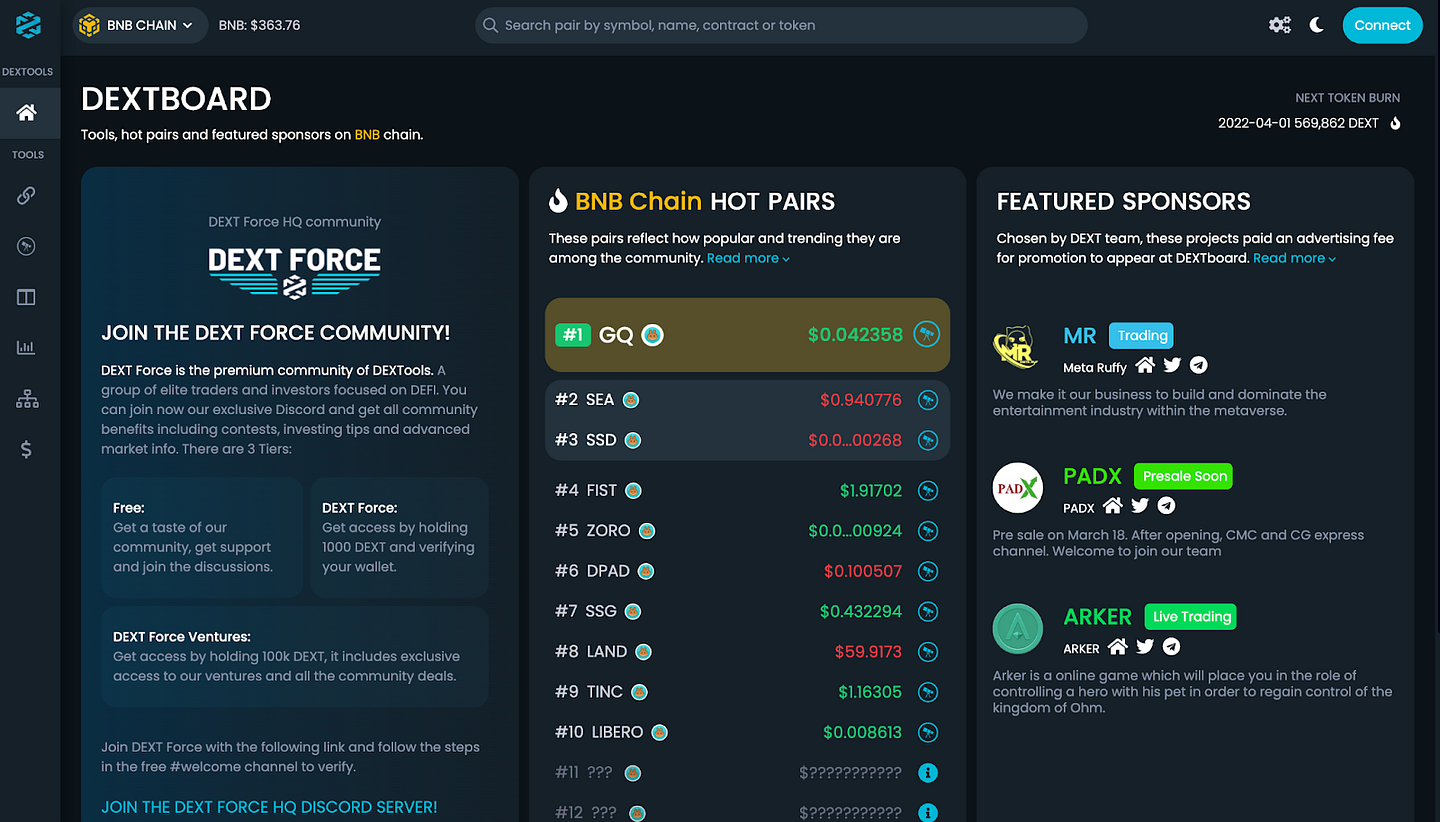Select the Trading badge next to MR
This screenshot has height=822, width=1440.
(1142, 336)
